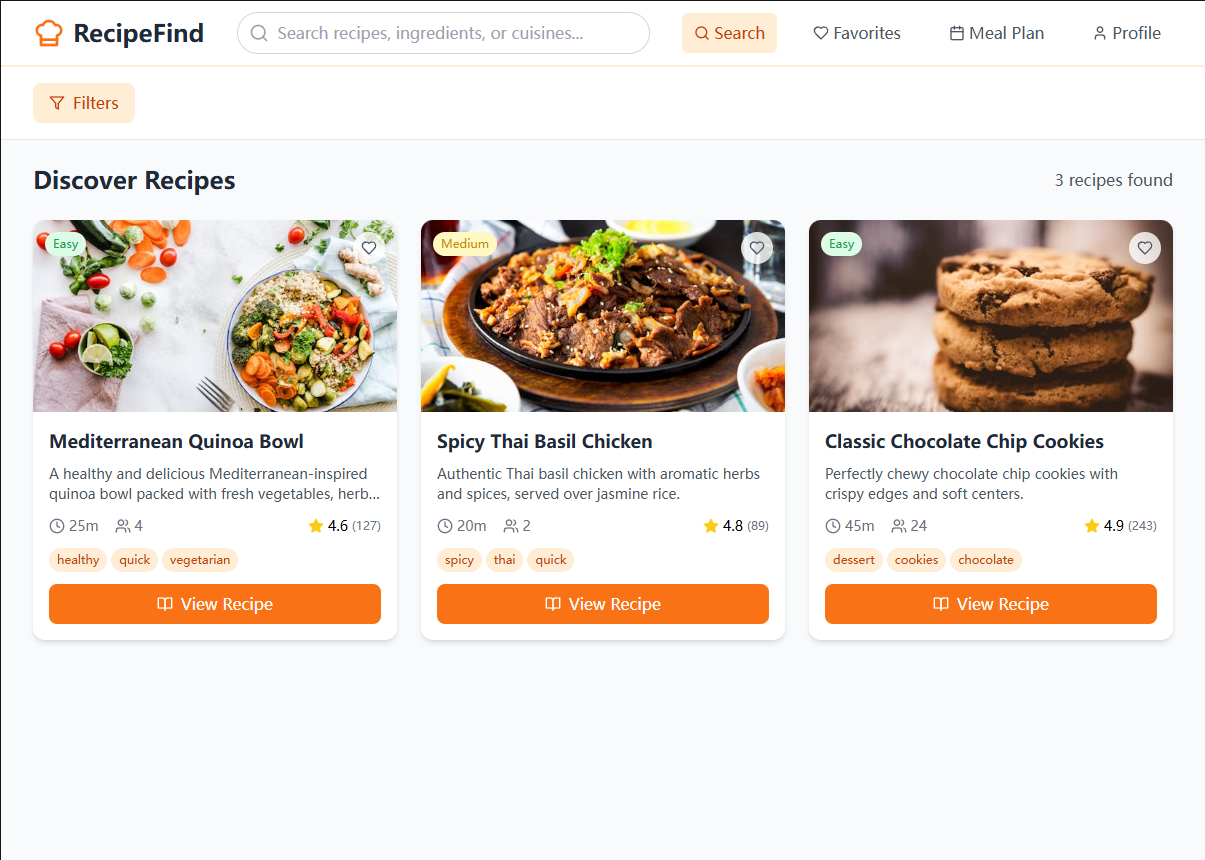Click the person icon next to Profile
Image resolution: width=1205 pixels, height=860 pixels.
click(1098, 33)
